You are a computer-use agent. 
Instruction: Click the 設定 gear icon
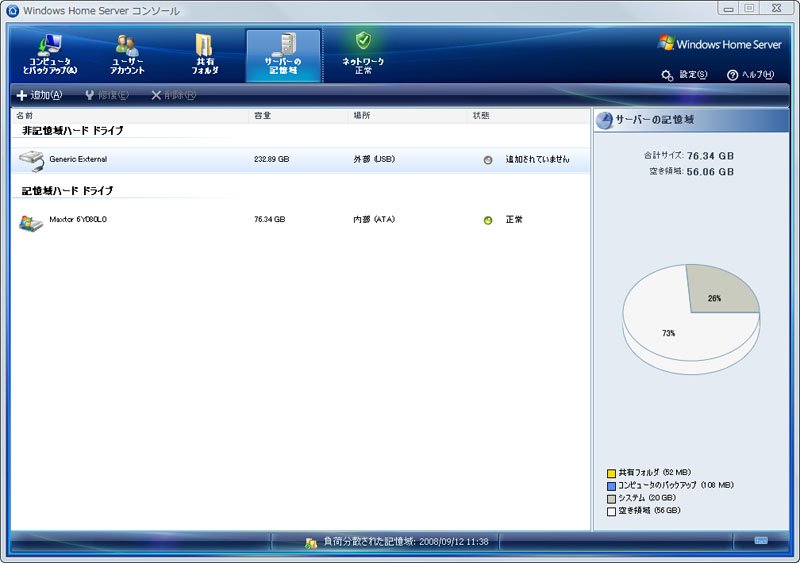[x=667, y=75]
